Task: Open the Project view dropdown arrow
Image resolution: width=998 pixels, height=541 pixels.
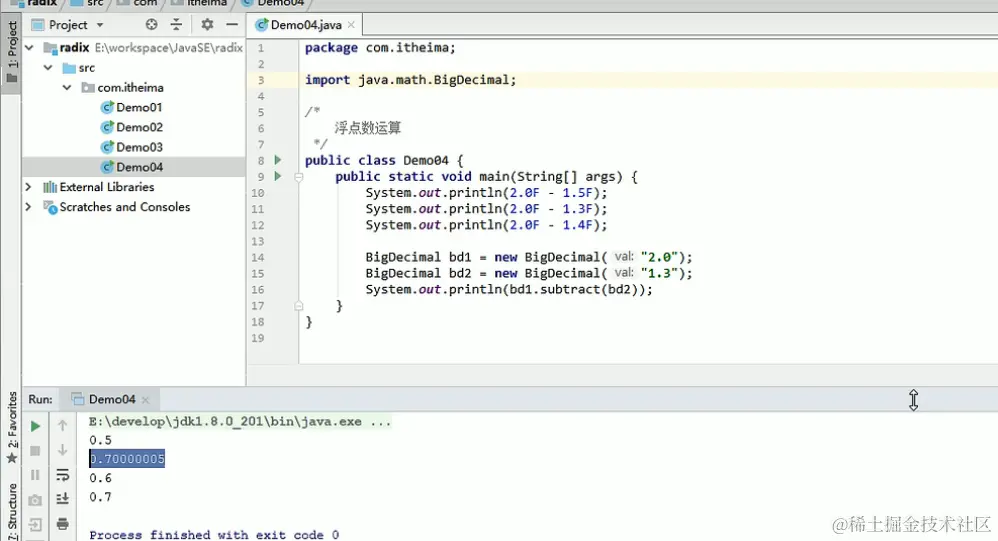Action: coord(100,25)
